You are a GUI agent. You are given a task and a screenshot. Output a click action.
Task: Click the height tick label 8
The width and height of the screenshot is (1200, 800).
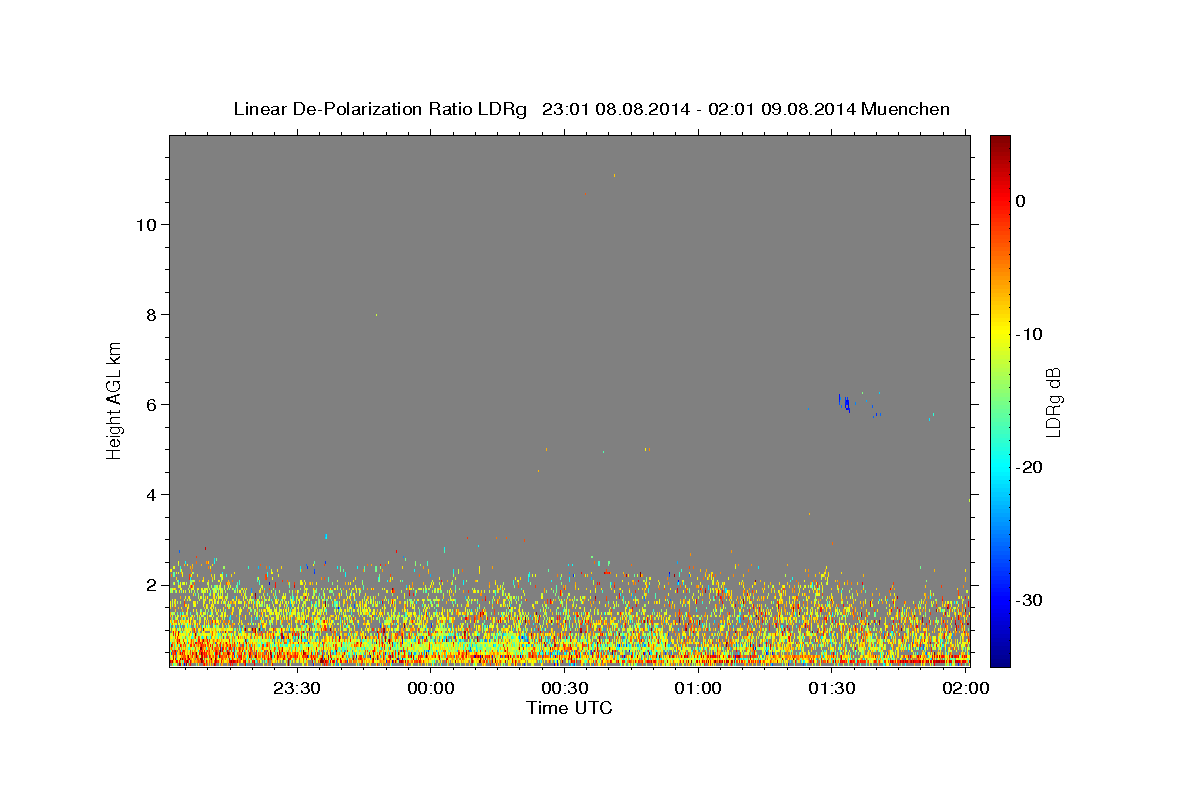pos(150,314)
